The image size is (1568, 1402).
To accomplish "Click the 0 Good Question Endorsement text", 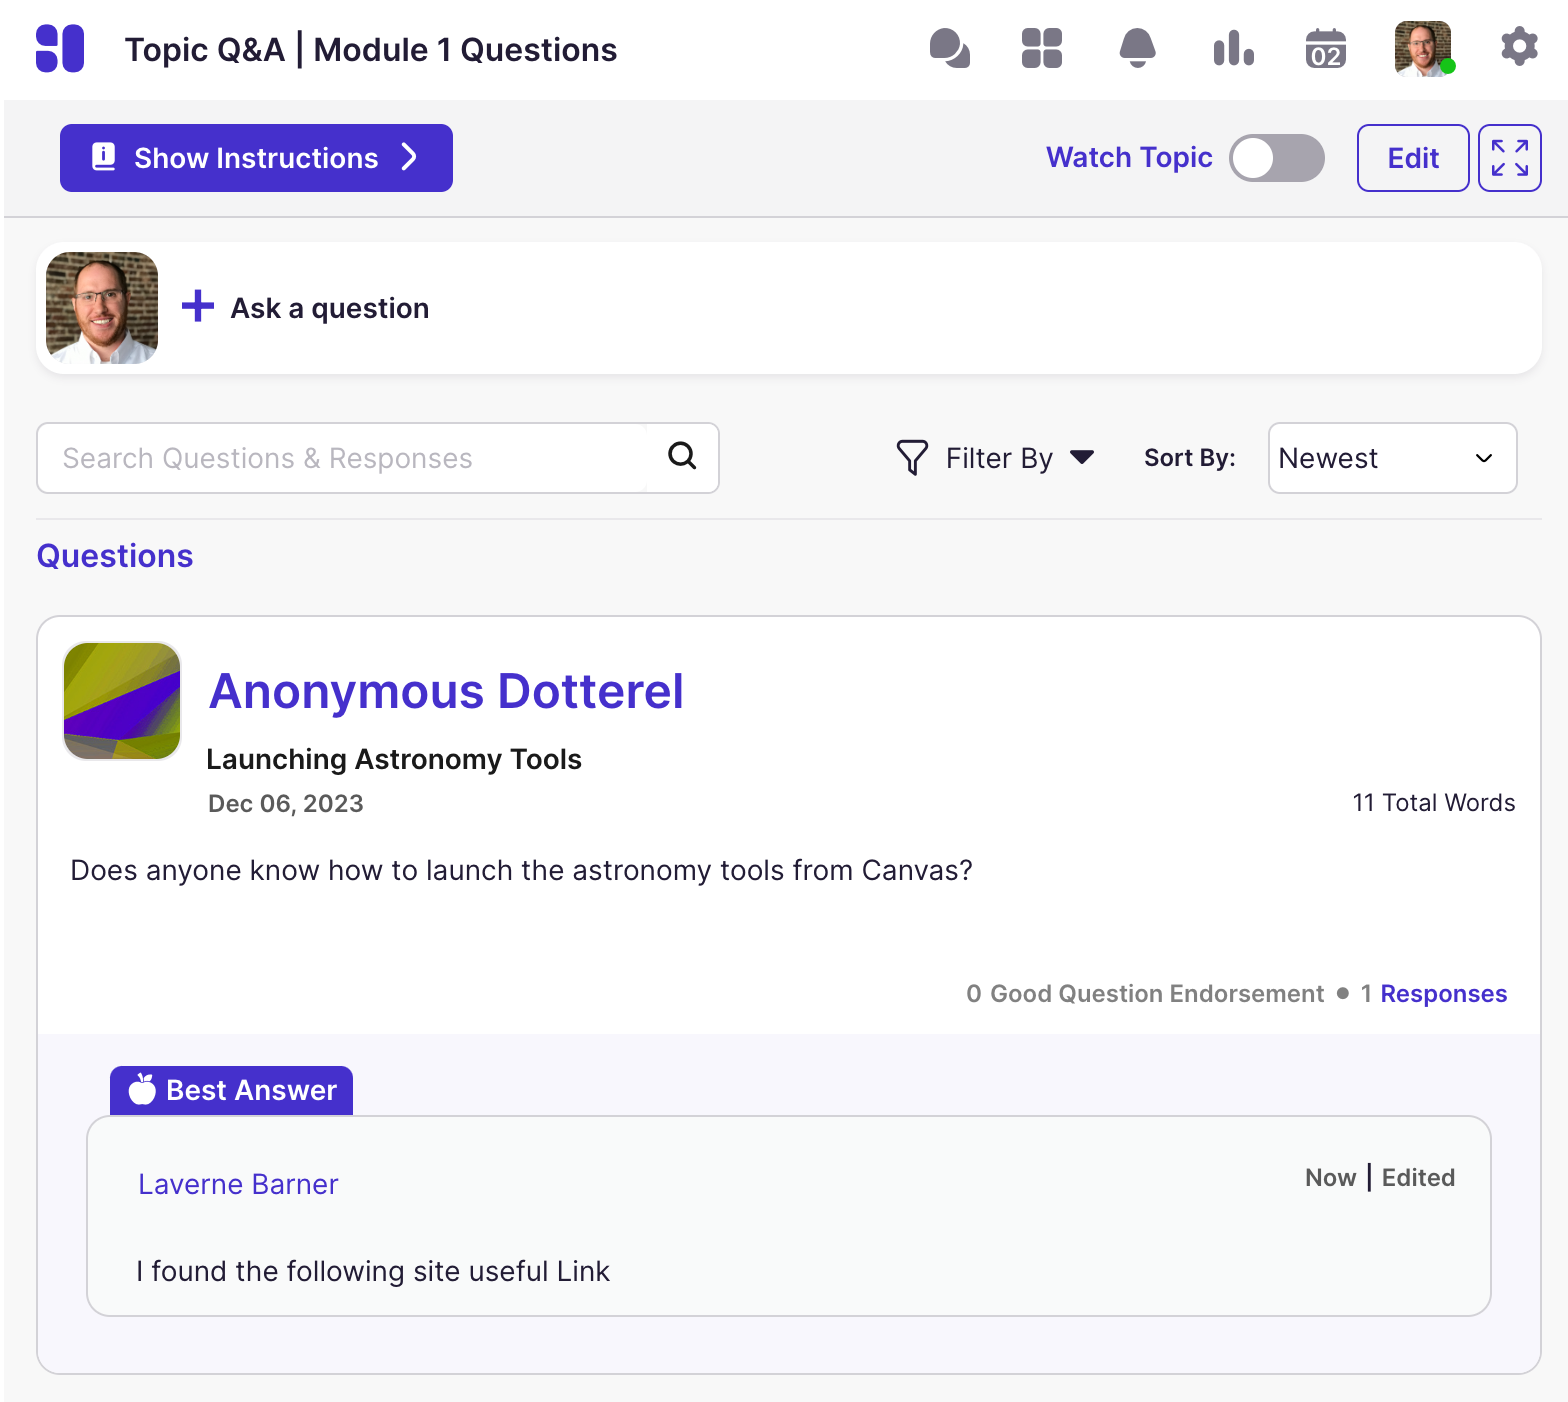I will click(1145, 993).
